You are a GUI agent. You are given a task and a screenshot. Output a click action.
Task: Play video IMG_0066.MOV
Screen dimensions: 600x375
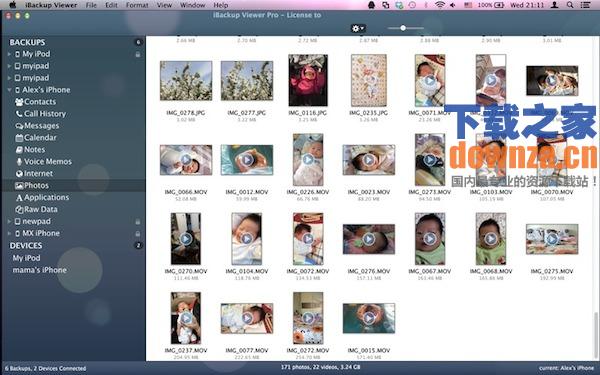[x=186, y=160]
